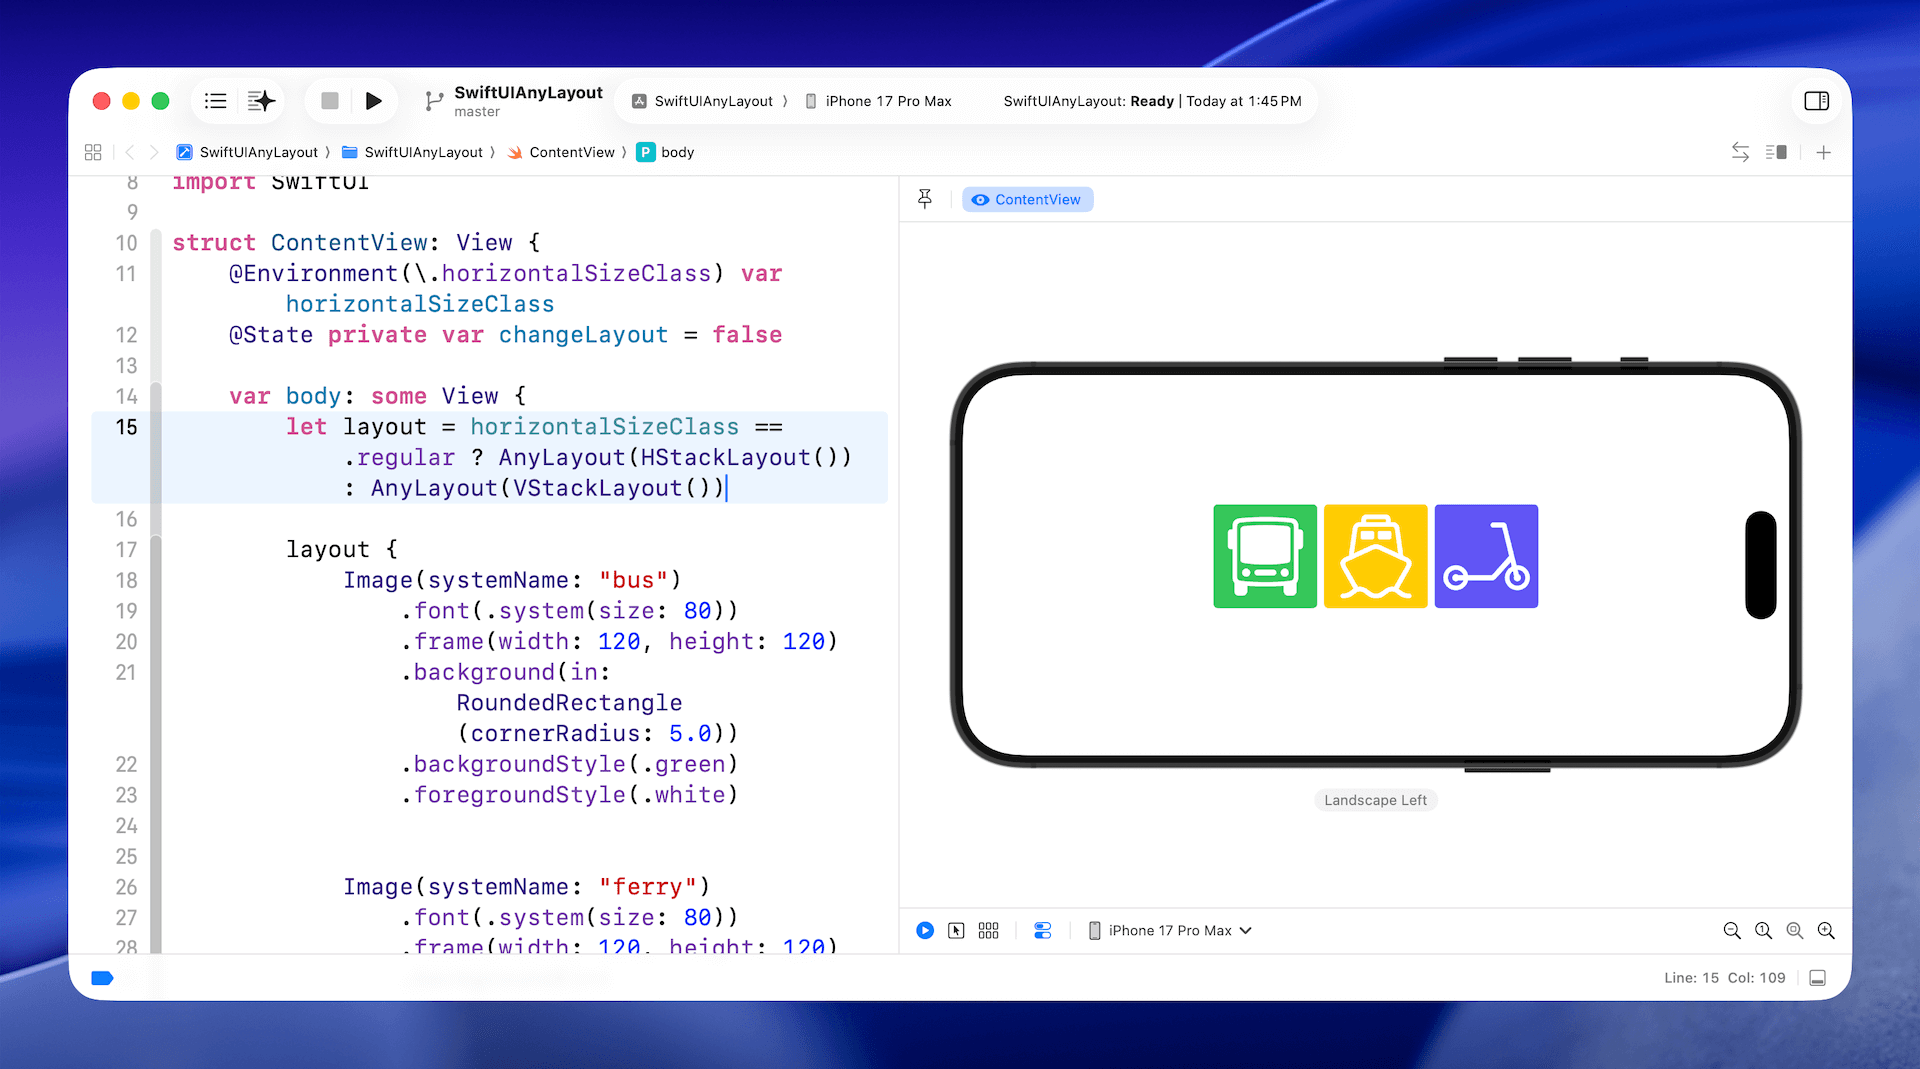Pin the preview with the pin icon
Viewport: 1920px width, 1069px height.
[925, 199]
